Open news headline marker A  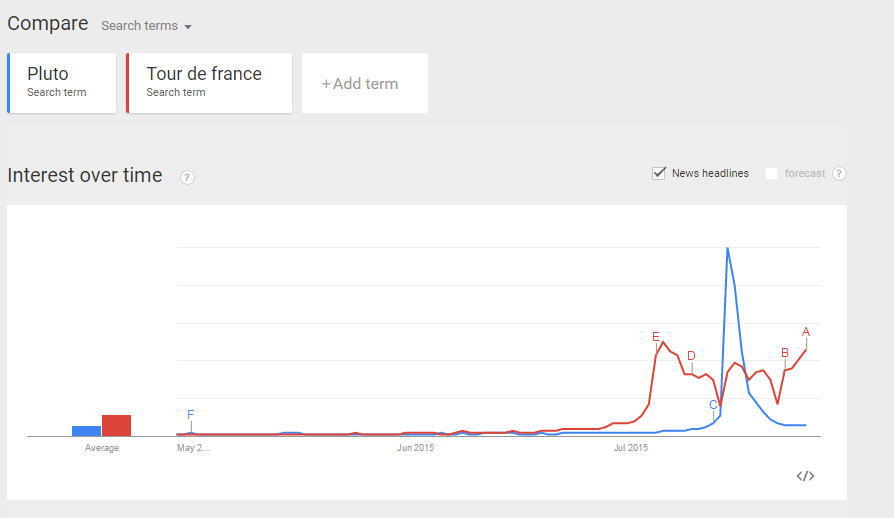point(806,332)
